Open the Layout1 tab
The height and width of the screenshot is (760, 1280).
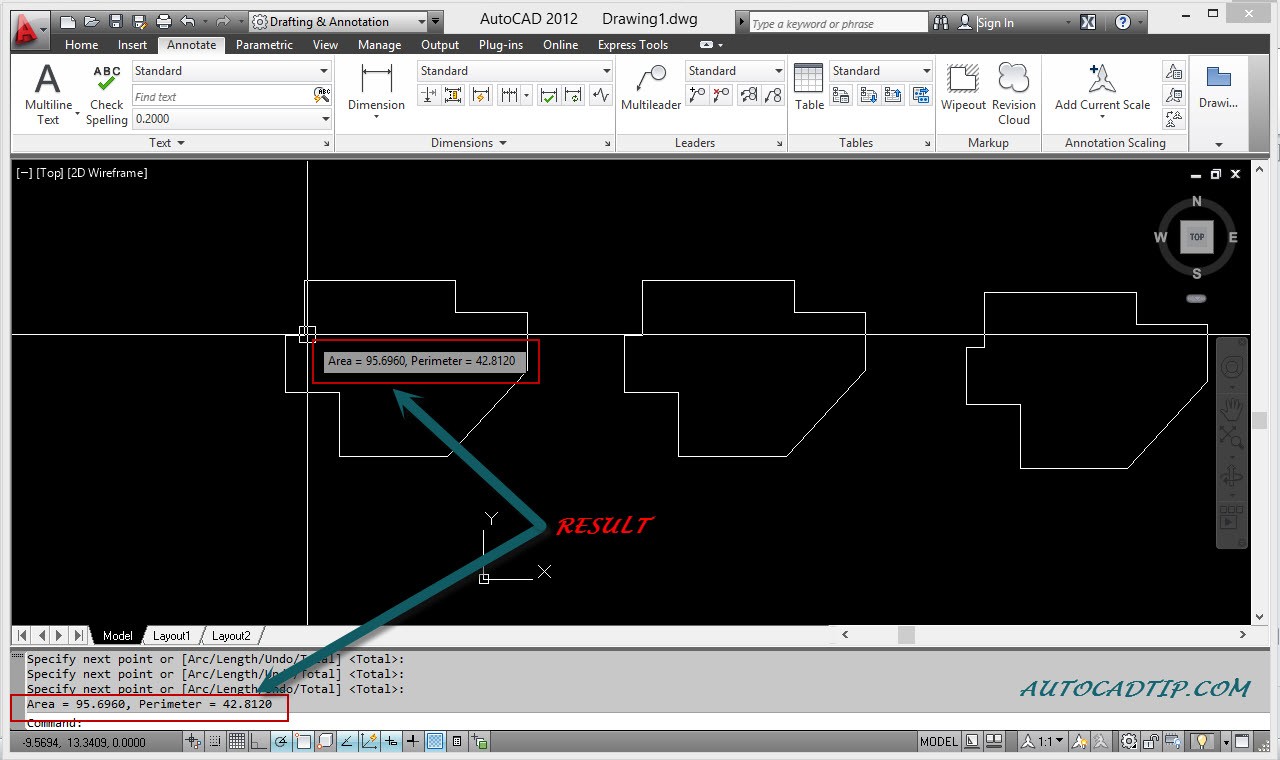point(171,636)
